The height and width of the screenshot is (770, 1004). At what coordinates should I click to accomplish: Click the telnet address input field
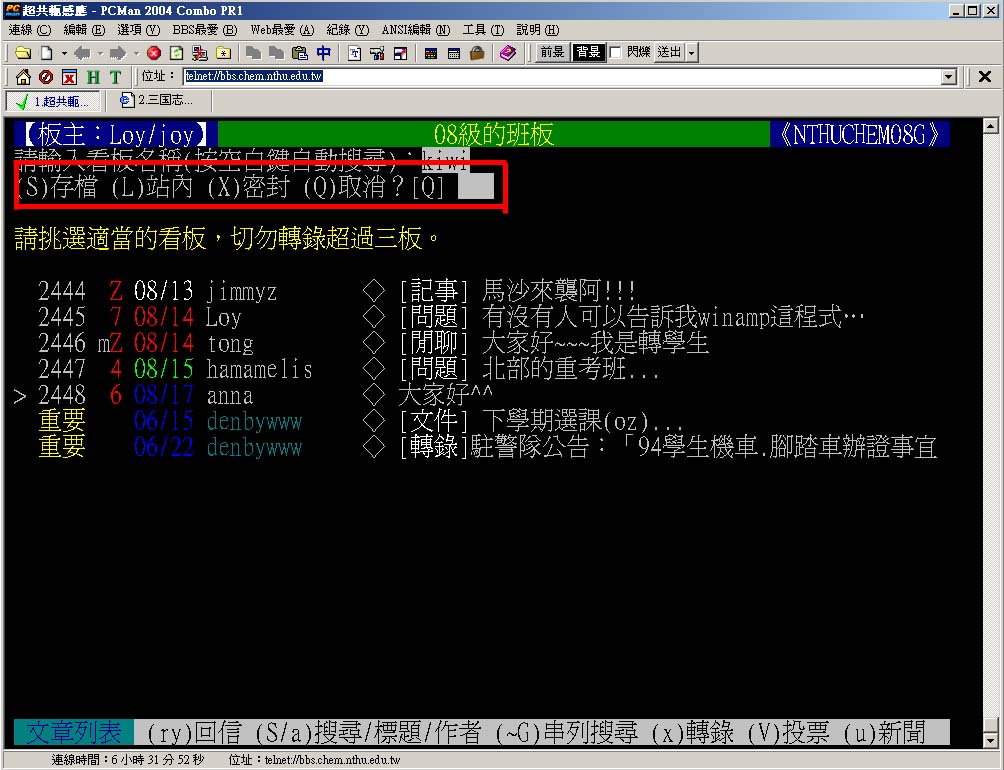[x=560, y=77]
